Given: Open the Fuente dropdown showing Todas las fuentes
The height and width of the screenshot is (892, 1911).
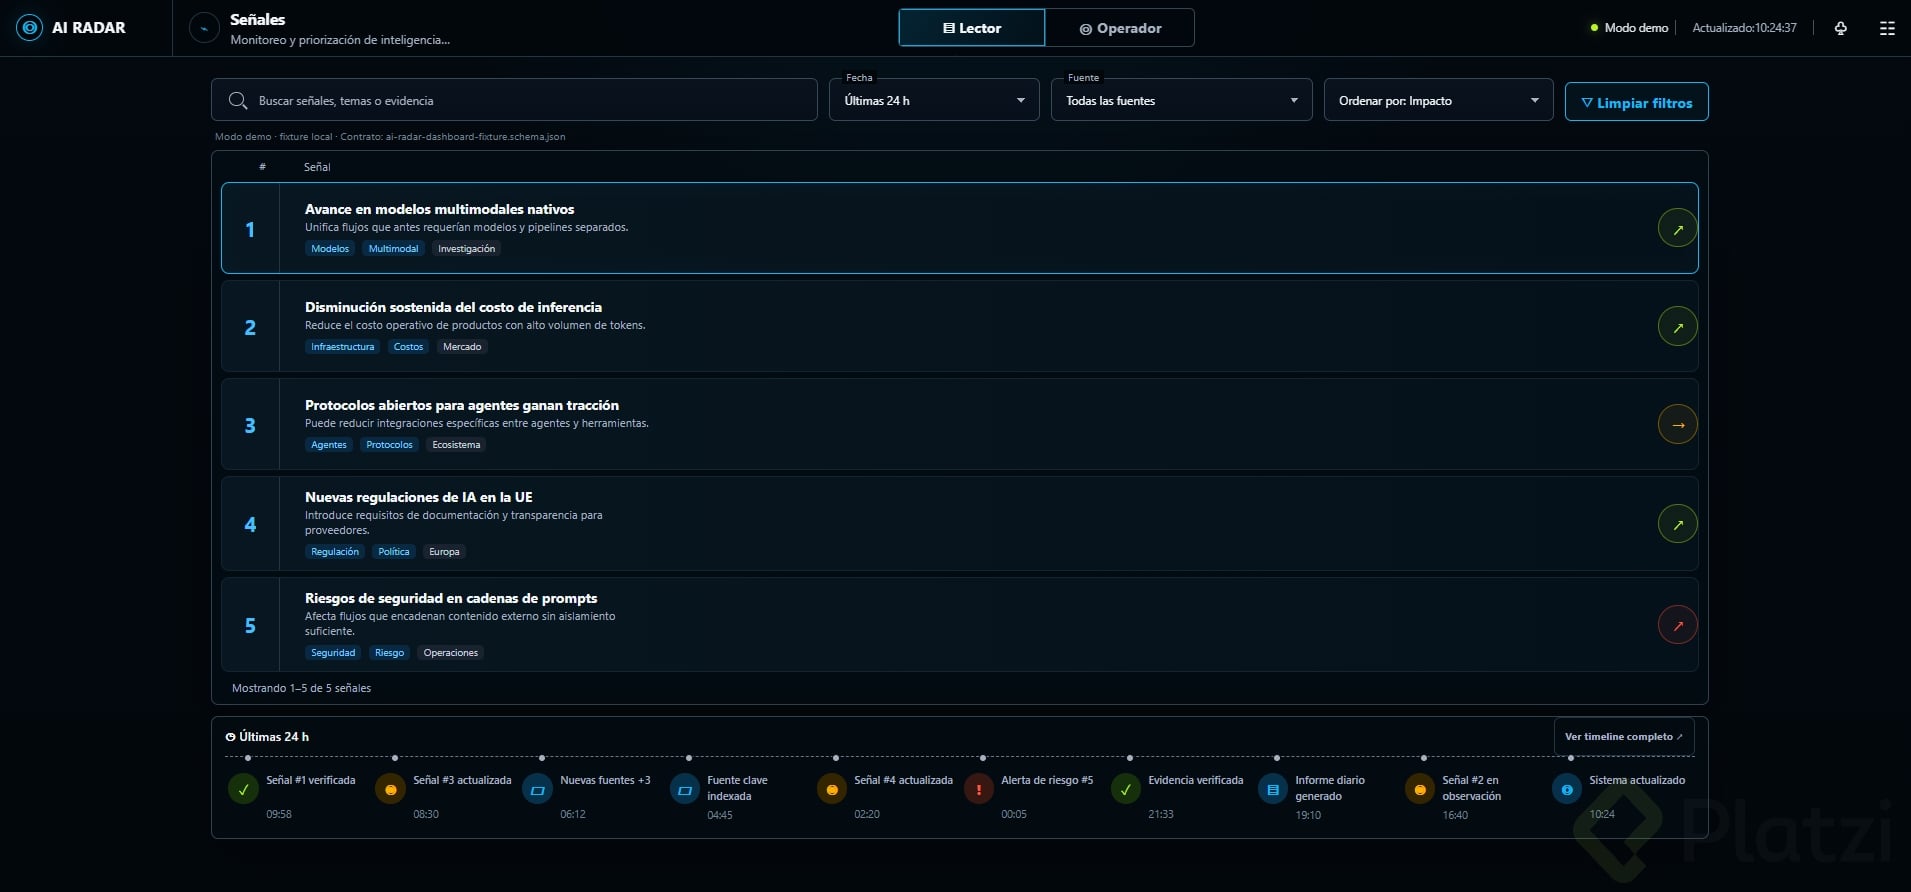Looking at the screenshot, I should [1181, 100].
